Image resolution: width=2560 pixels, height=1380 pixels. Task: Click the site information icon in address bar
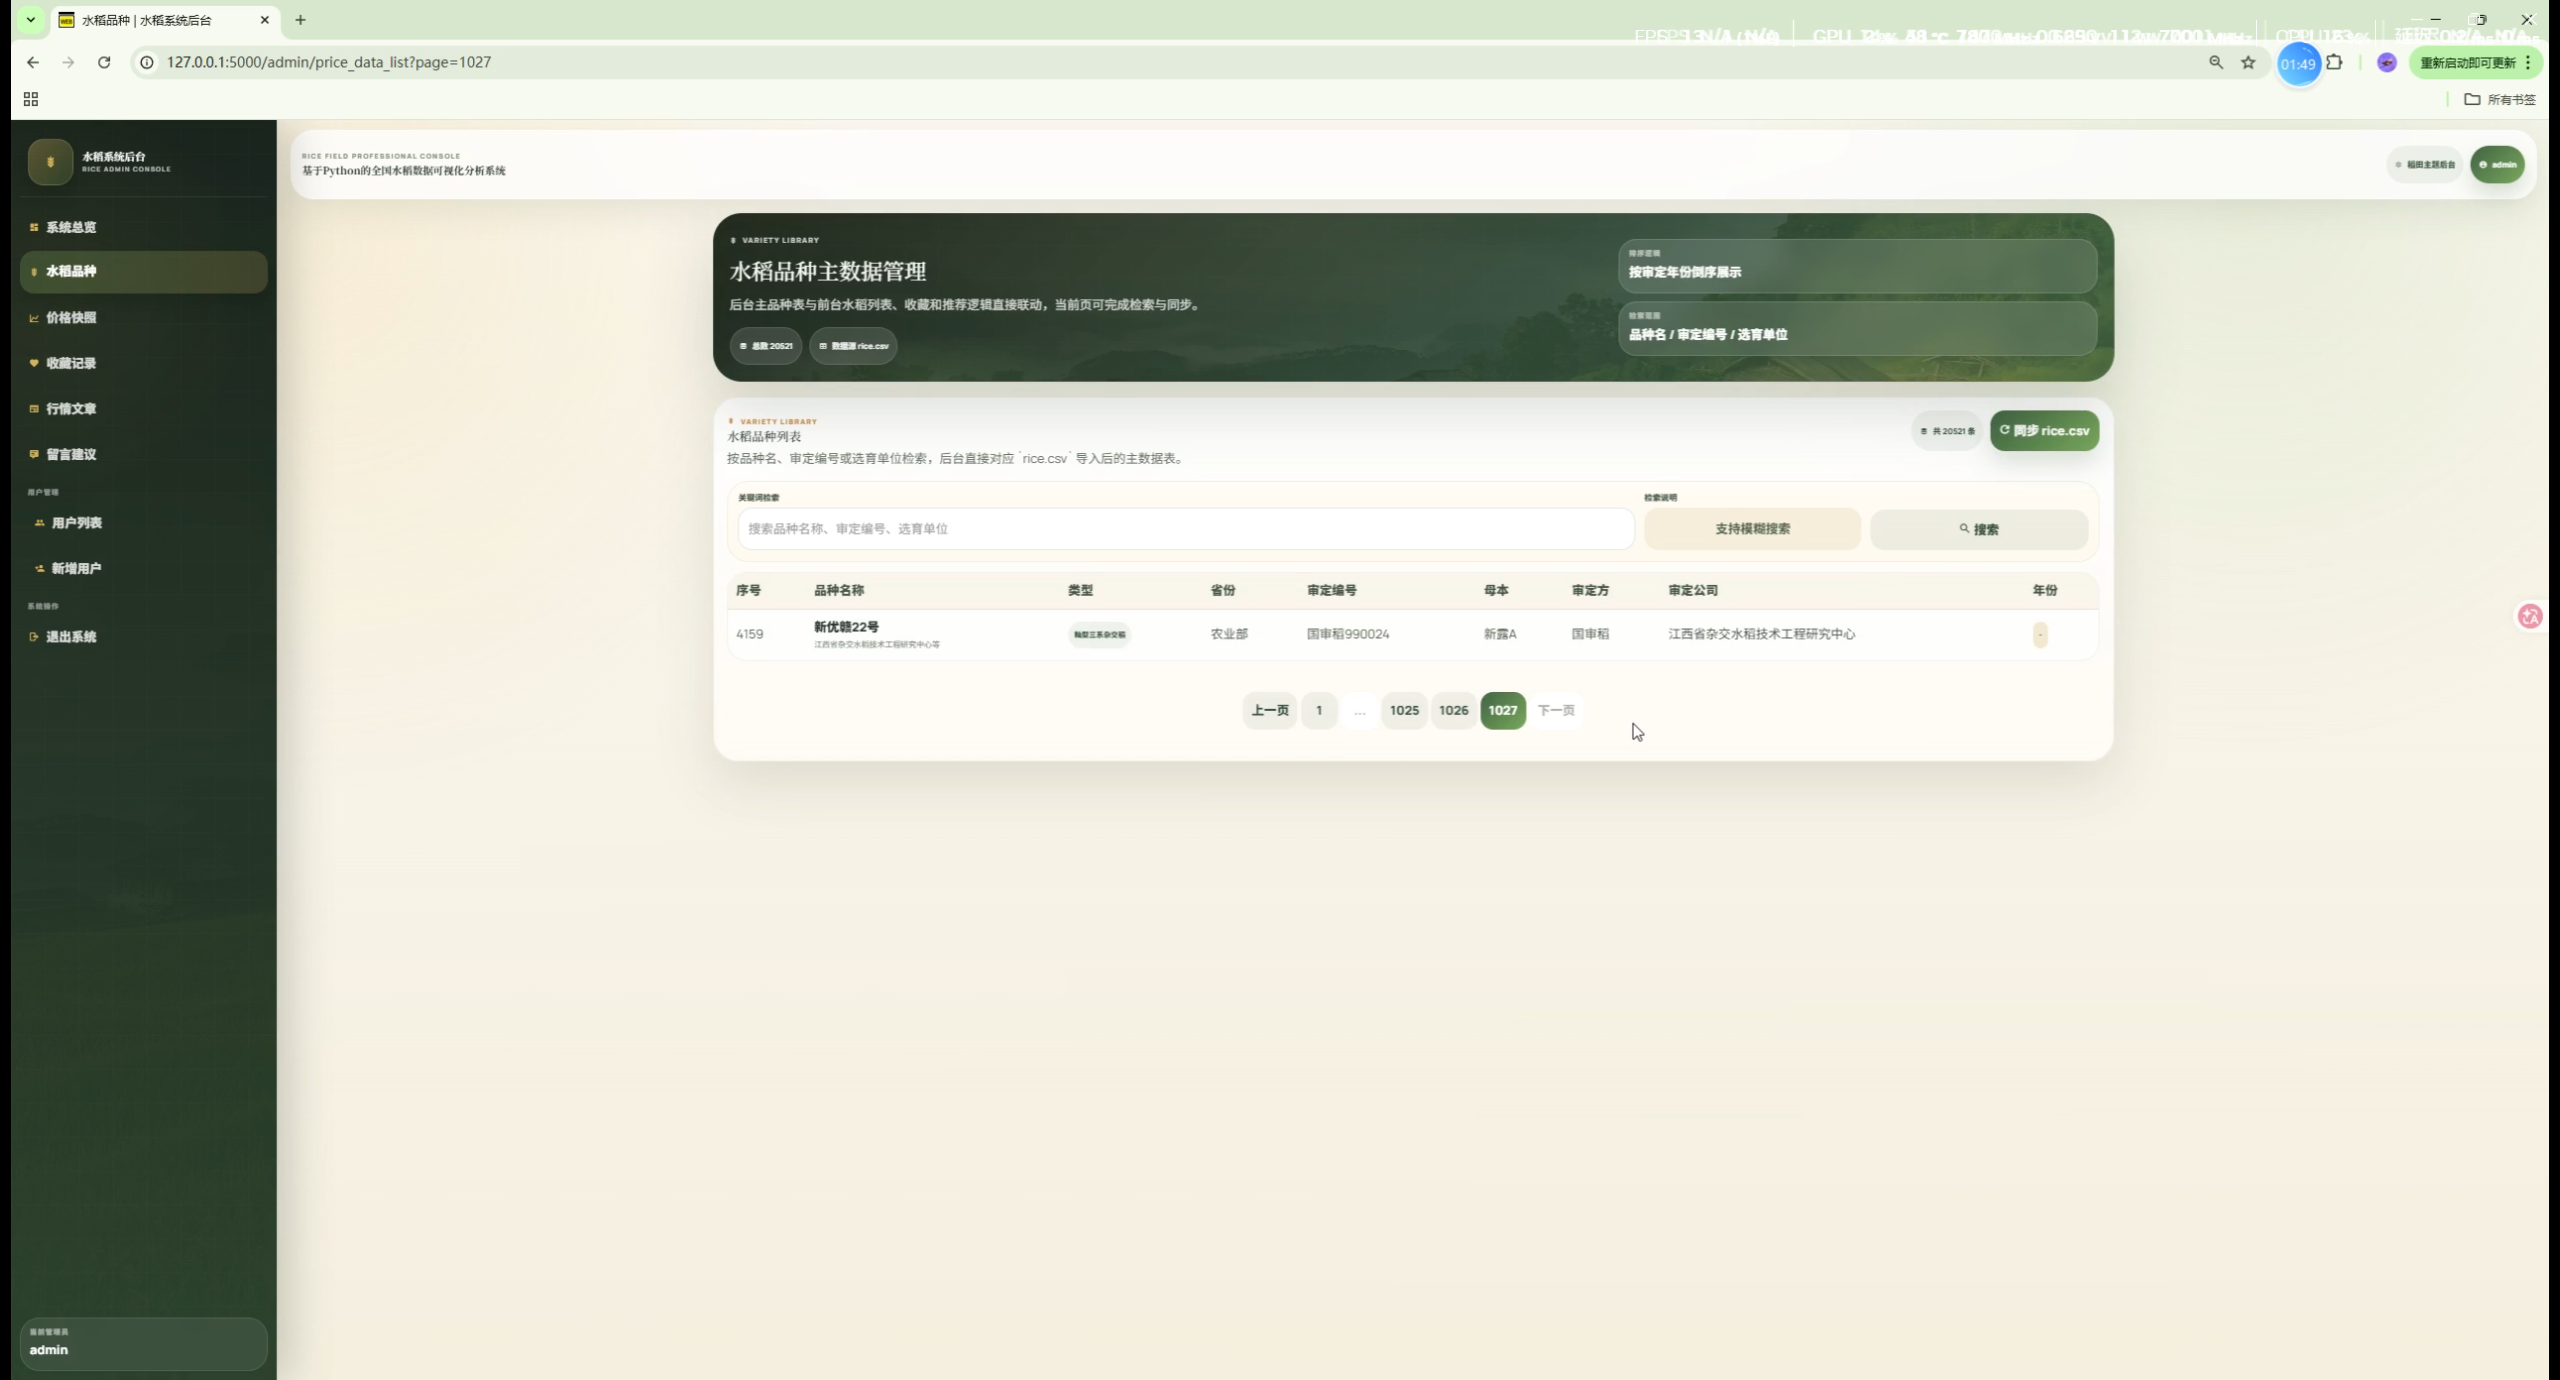coord(147,62)
